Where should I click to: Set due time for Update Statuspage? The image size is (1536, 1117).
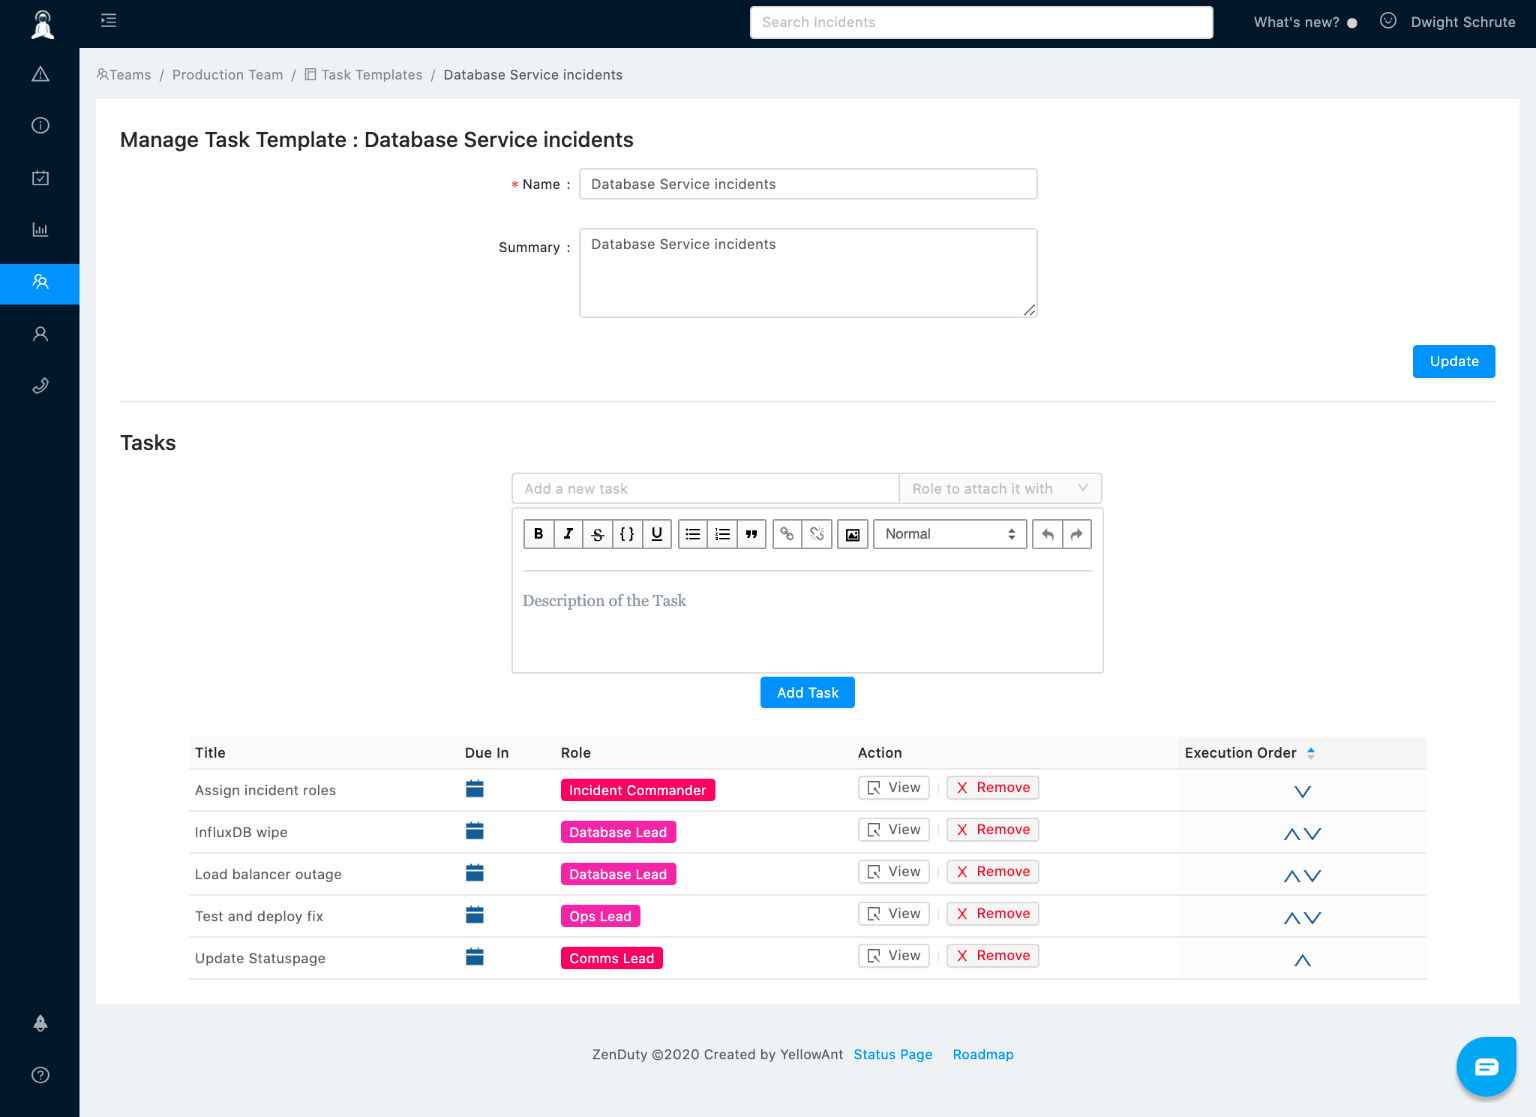tap(475, 957)
